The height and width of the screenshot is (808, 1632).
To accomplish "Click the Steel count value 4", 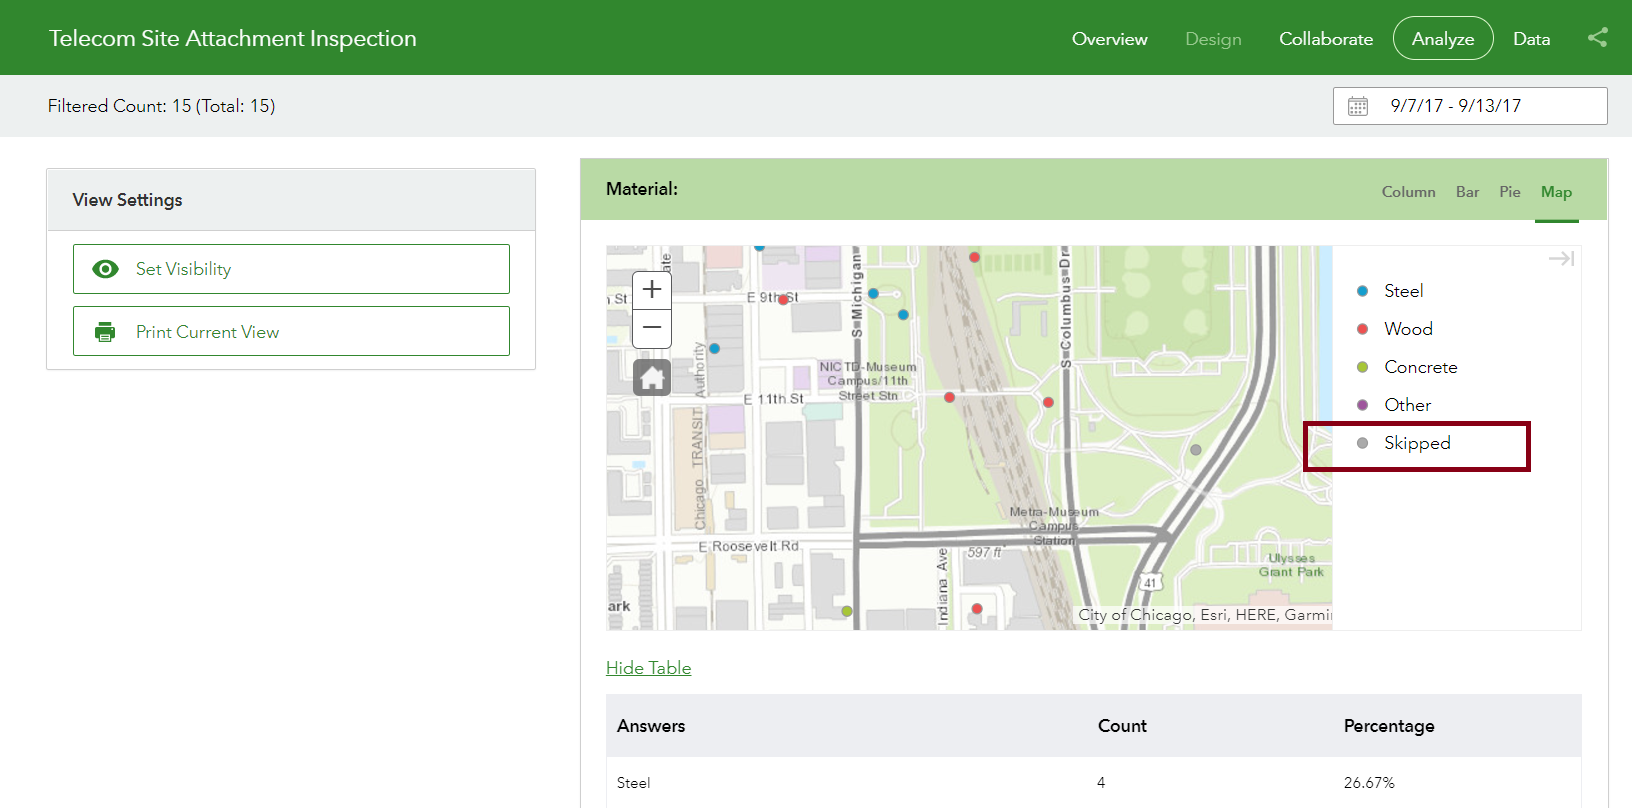I will (1101, 783).
